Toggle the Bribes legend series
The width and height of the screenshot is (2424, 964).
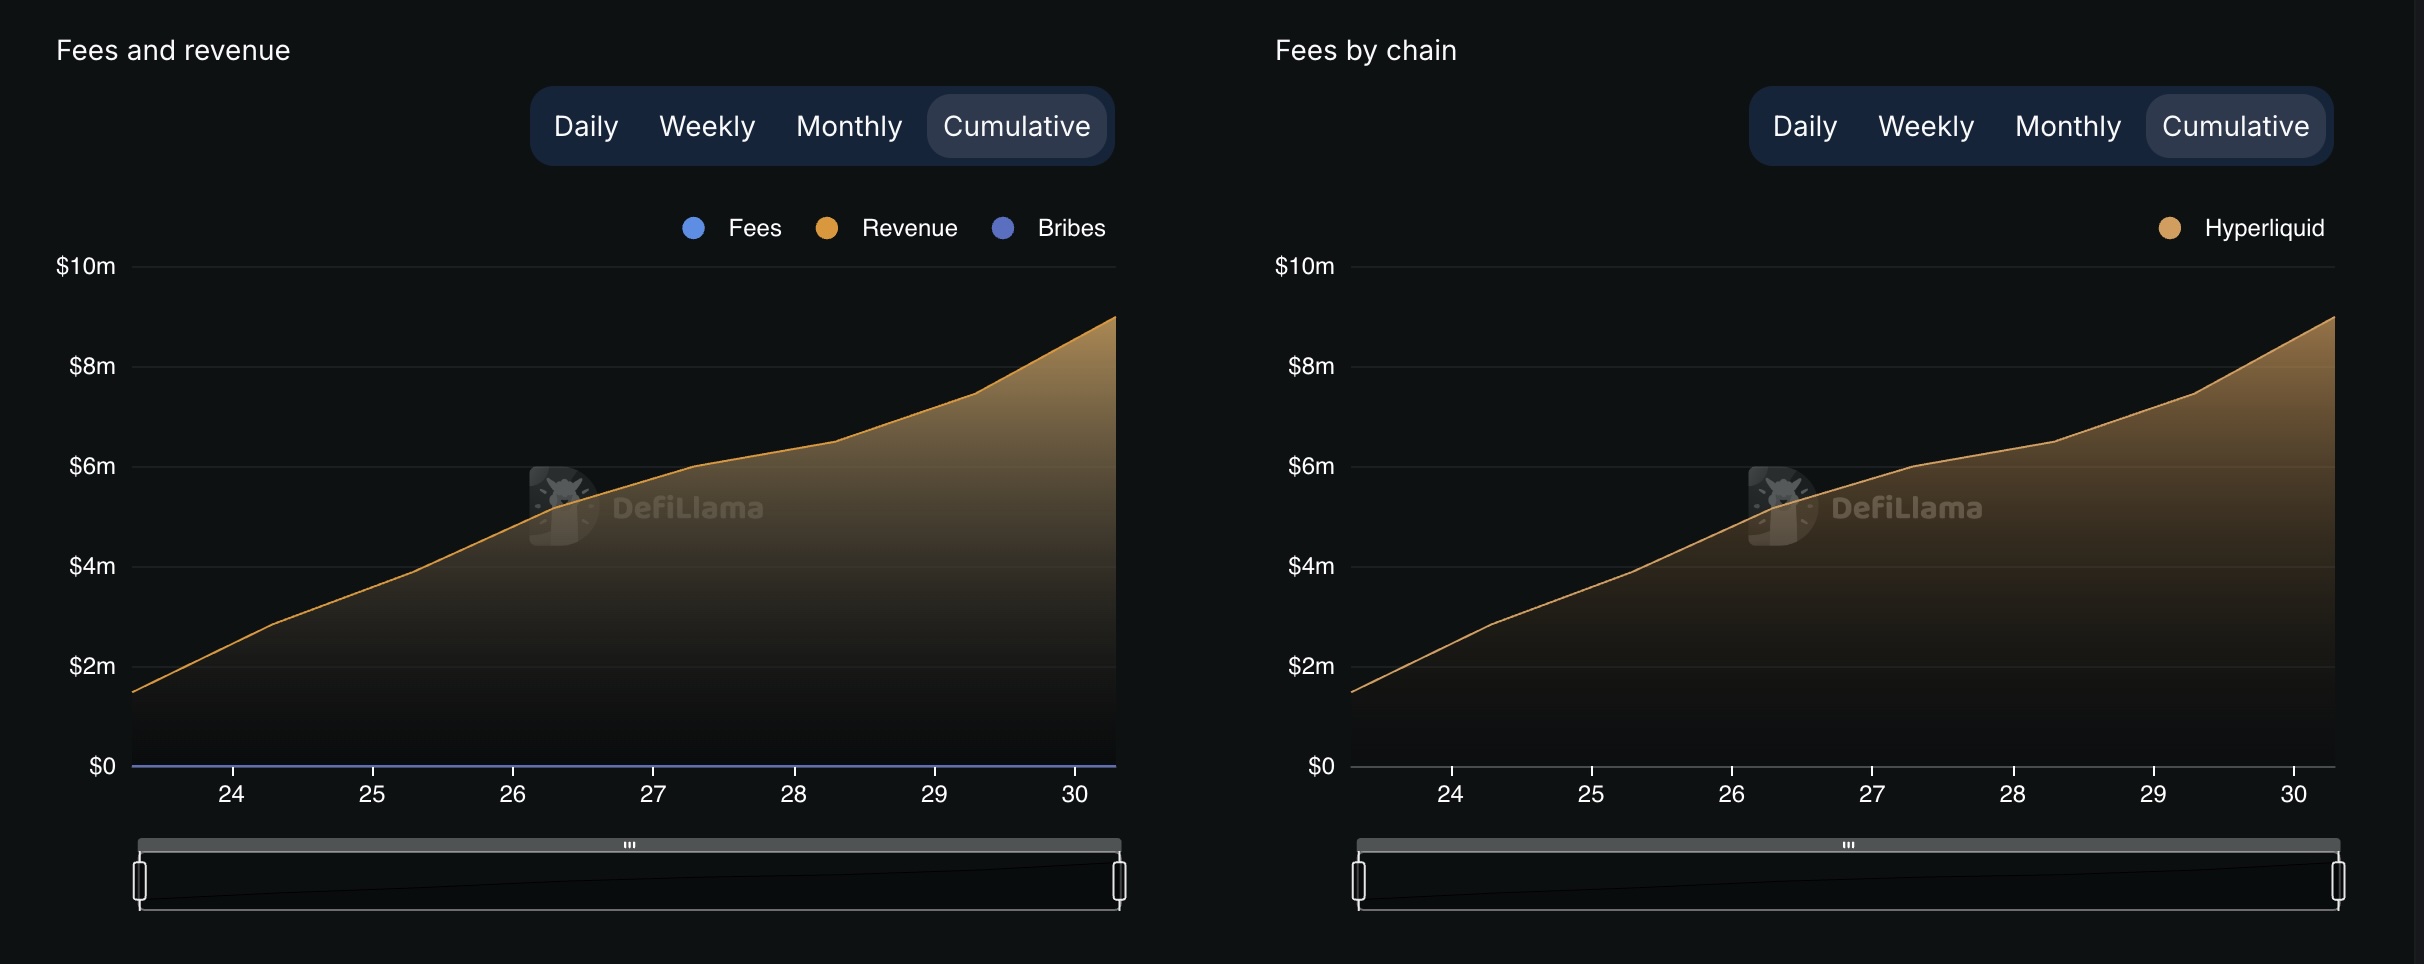coord(1049,228)
